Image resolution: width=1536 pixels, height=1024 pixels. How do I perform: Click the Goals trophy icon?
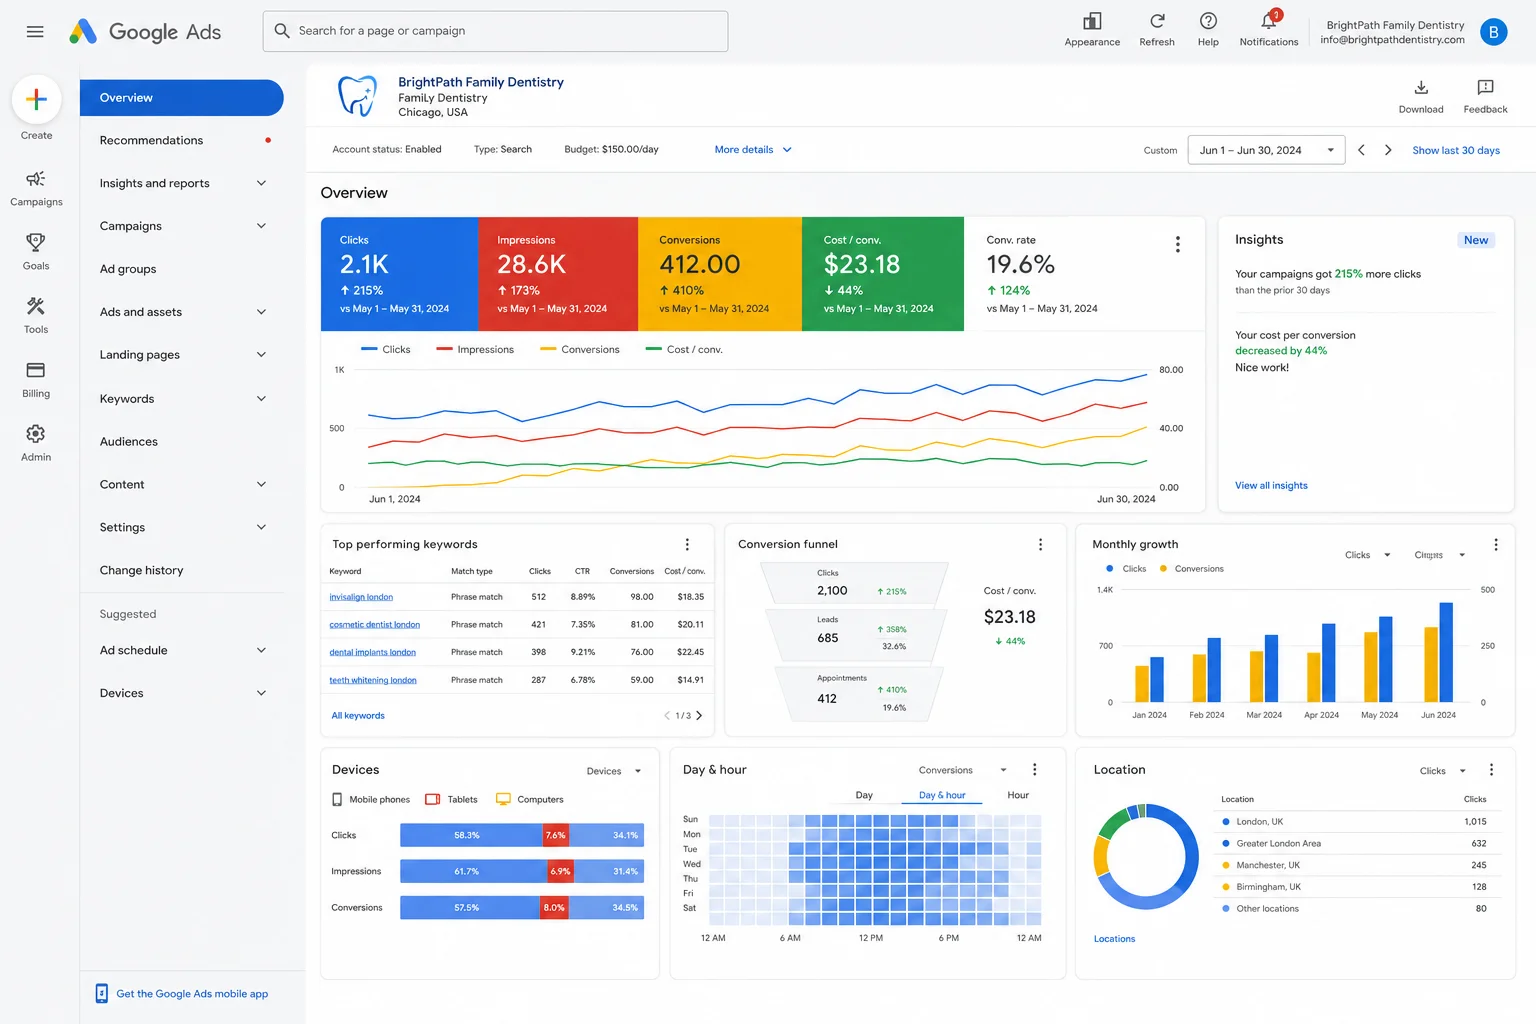click(36, 242)
